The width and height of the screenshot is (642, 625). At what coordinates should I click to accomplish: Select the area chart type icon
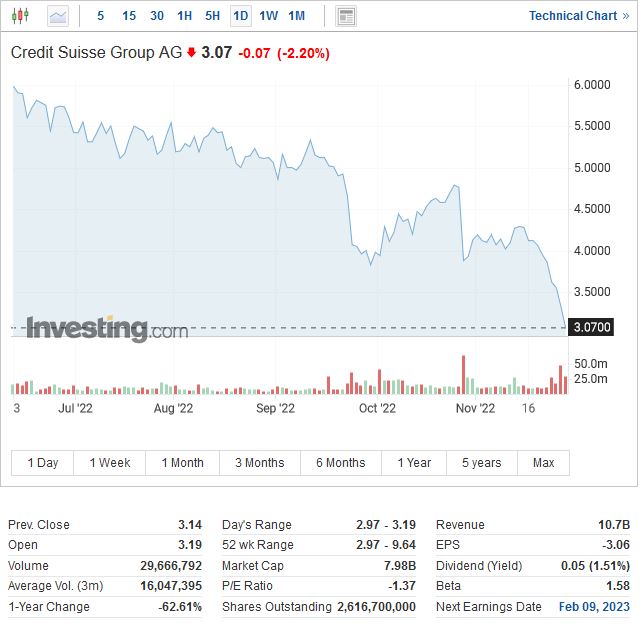click(58, 16)
